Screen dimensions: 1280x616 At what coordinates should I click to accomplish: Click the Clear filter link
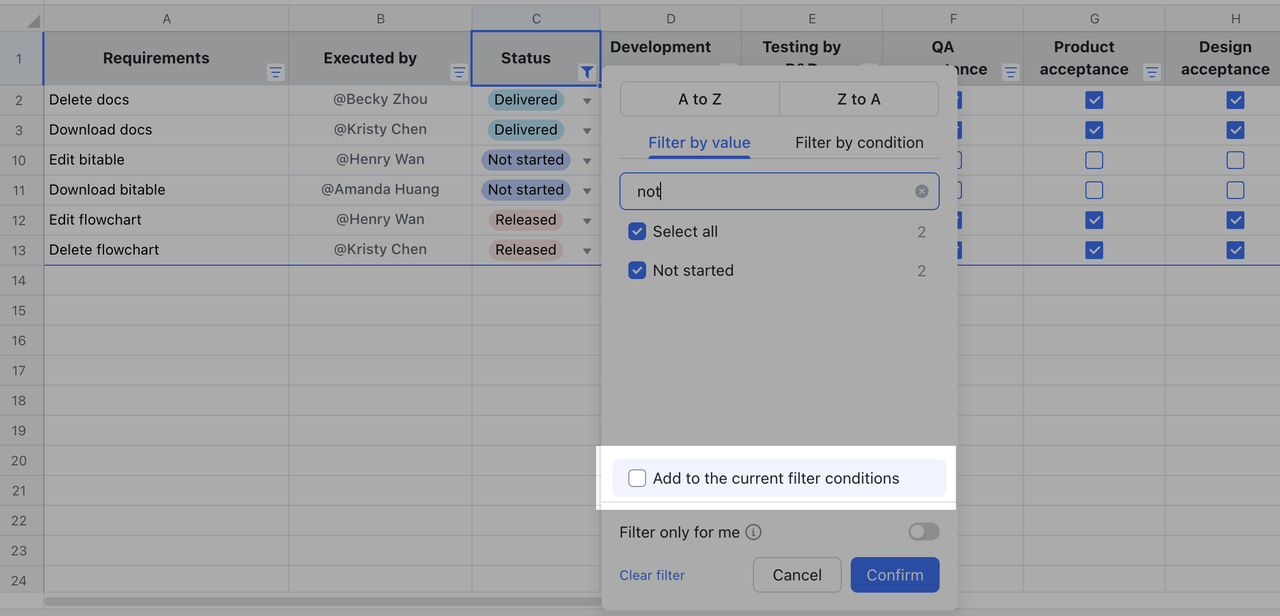[x=652, y=575]
